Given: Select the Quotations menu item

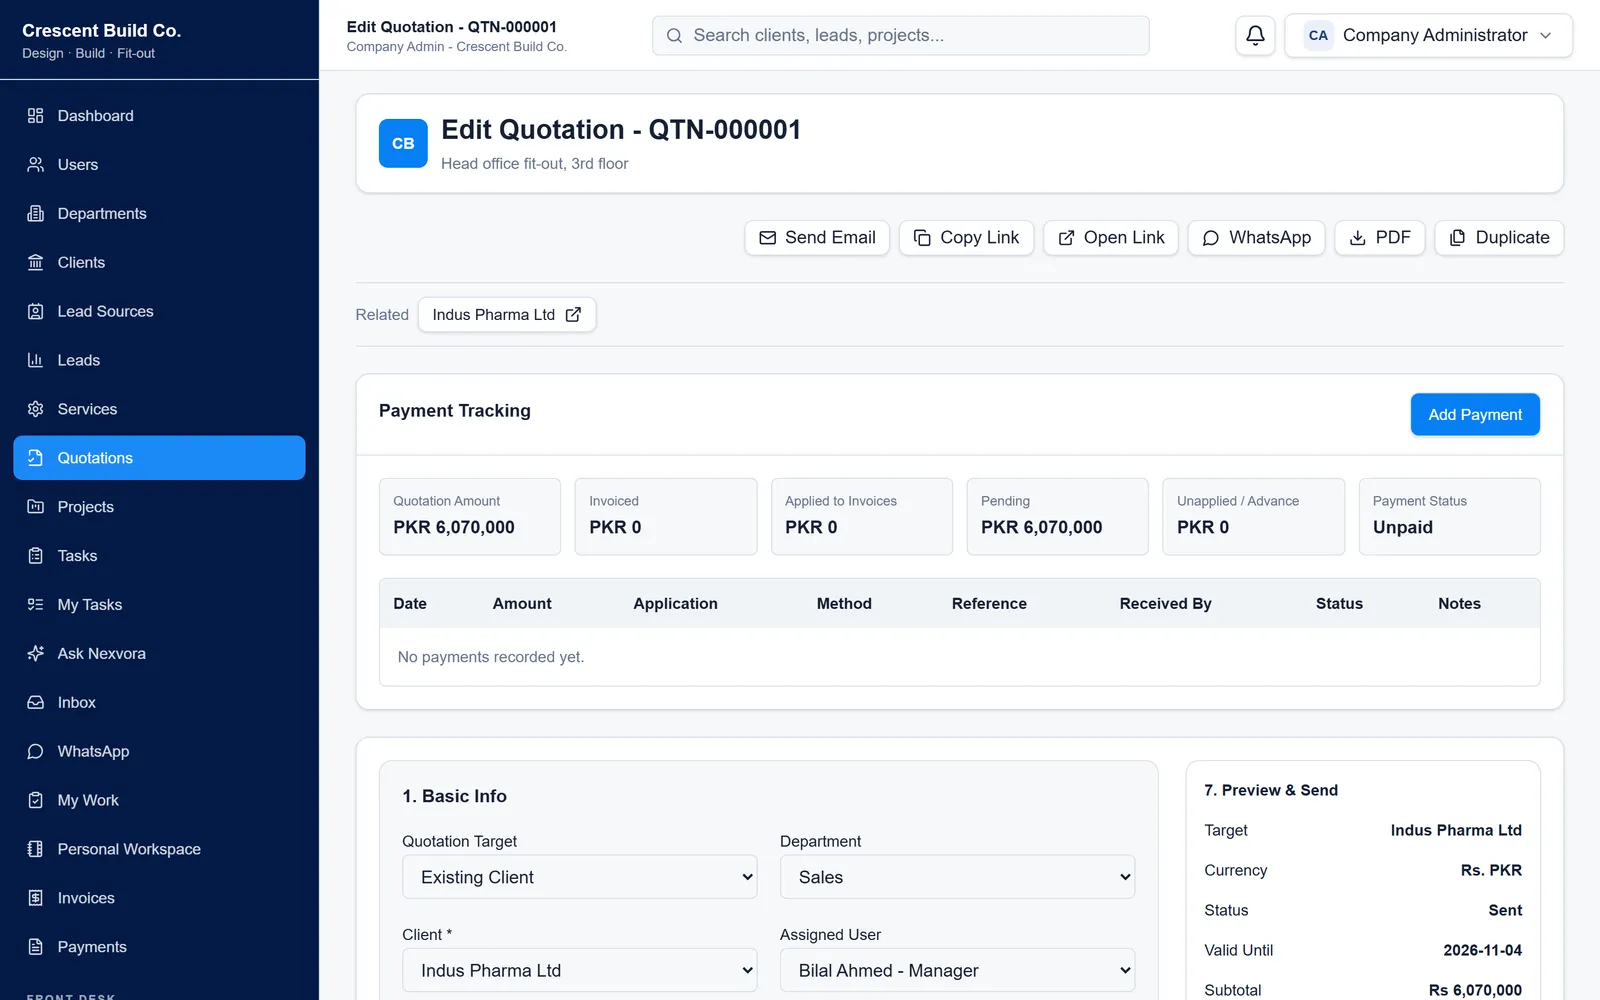Looking at the screenshot, I should click(x=159, y=458).
